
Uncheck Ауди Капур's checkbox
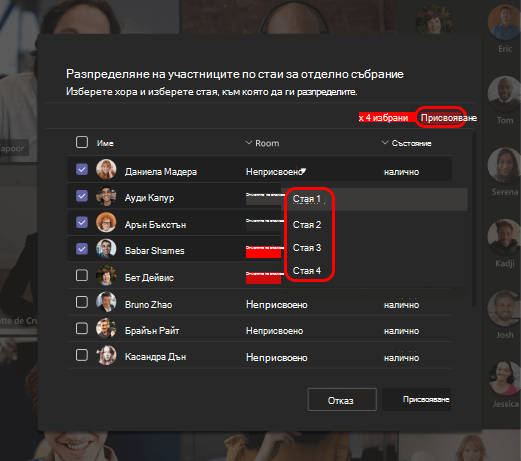(x=82, y=196)
